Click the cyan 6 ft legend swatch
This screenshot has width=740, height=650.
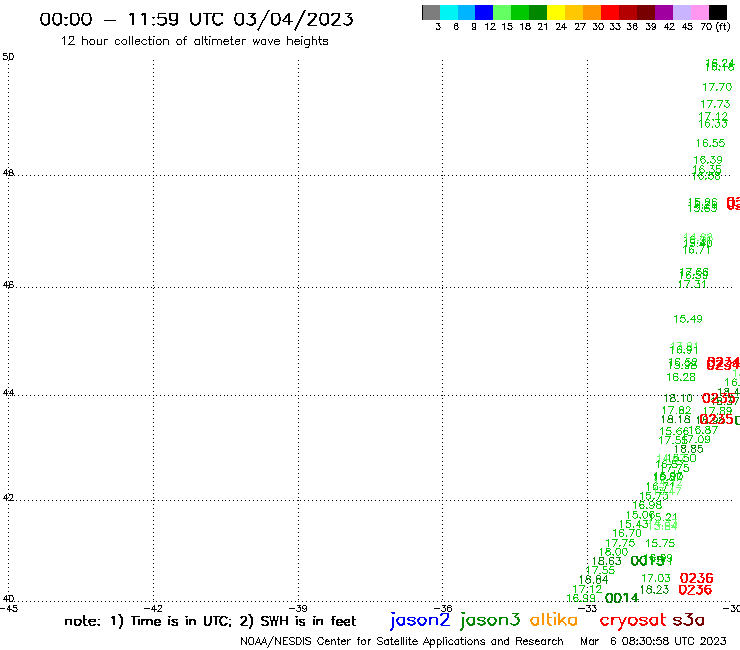[x=449, y=13]
